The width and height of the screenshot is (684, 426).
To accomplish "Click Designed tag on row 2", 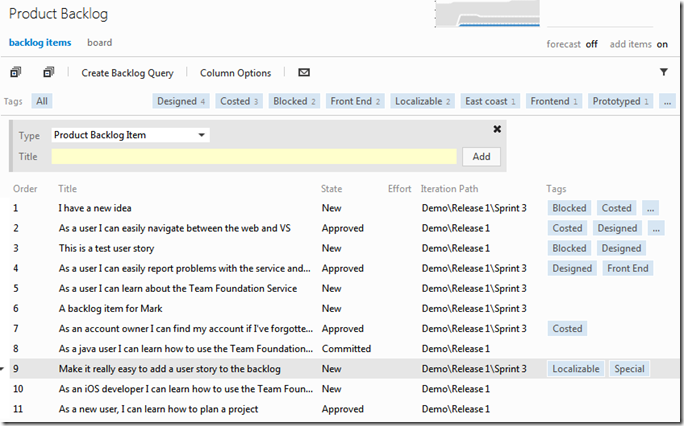I will 617,228.
